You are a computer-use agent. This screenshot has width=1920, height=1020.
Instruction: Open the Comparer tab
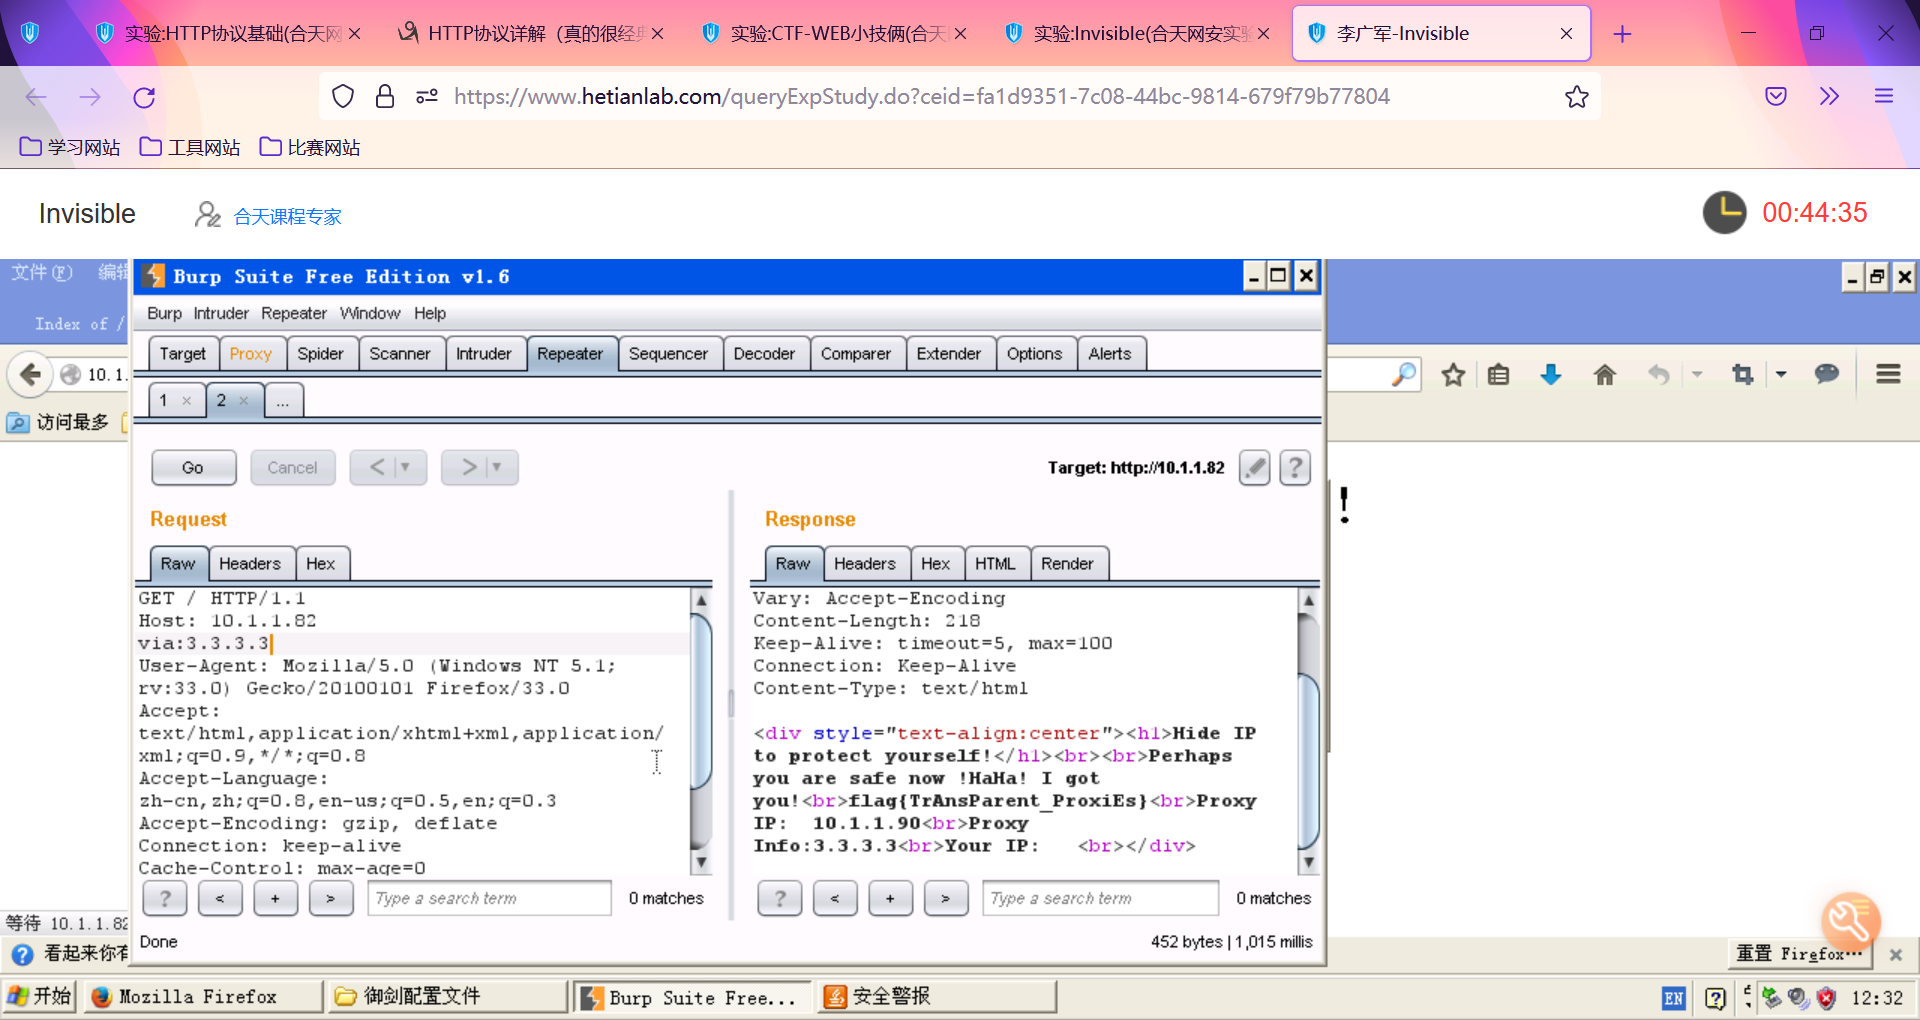coord(855,354)
